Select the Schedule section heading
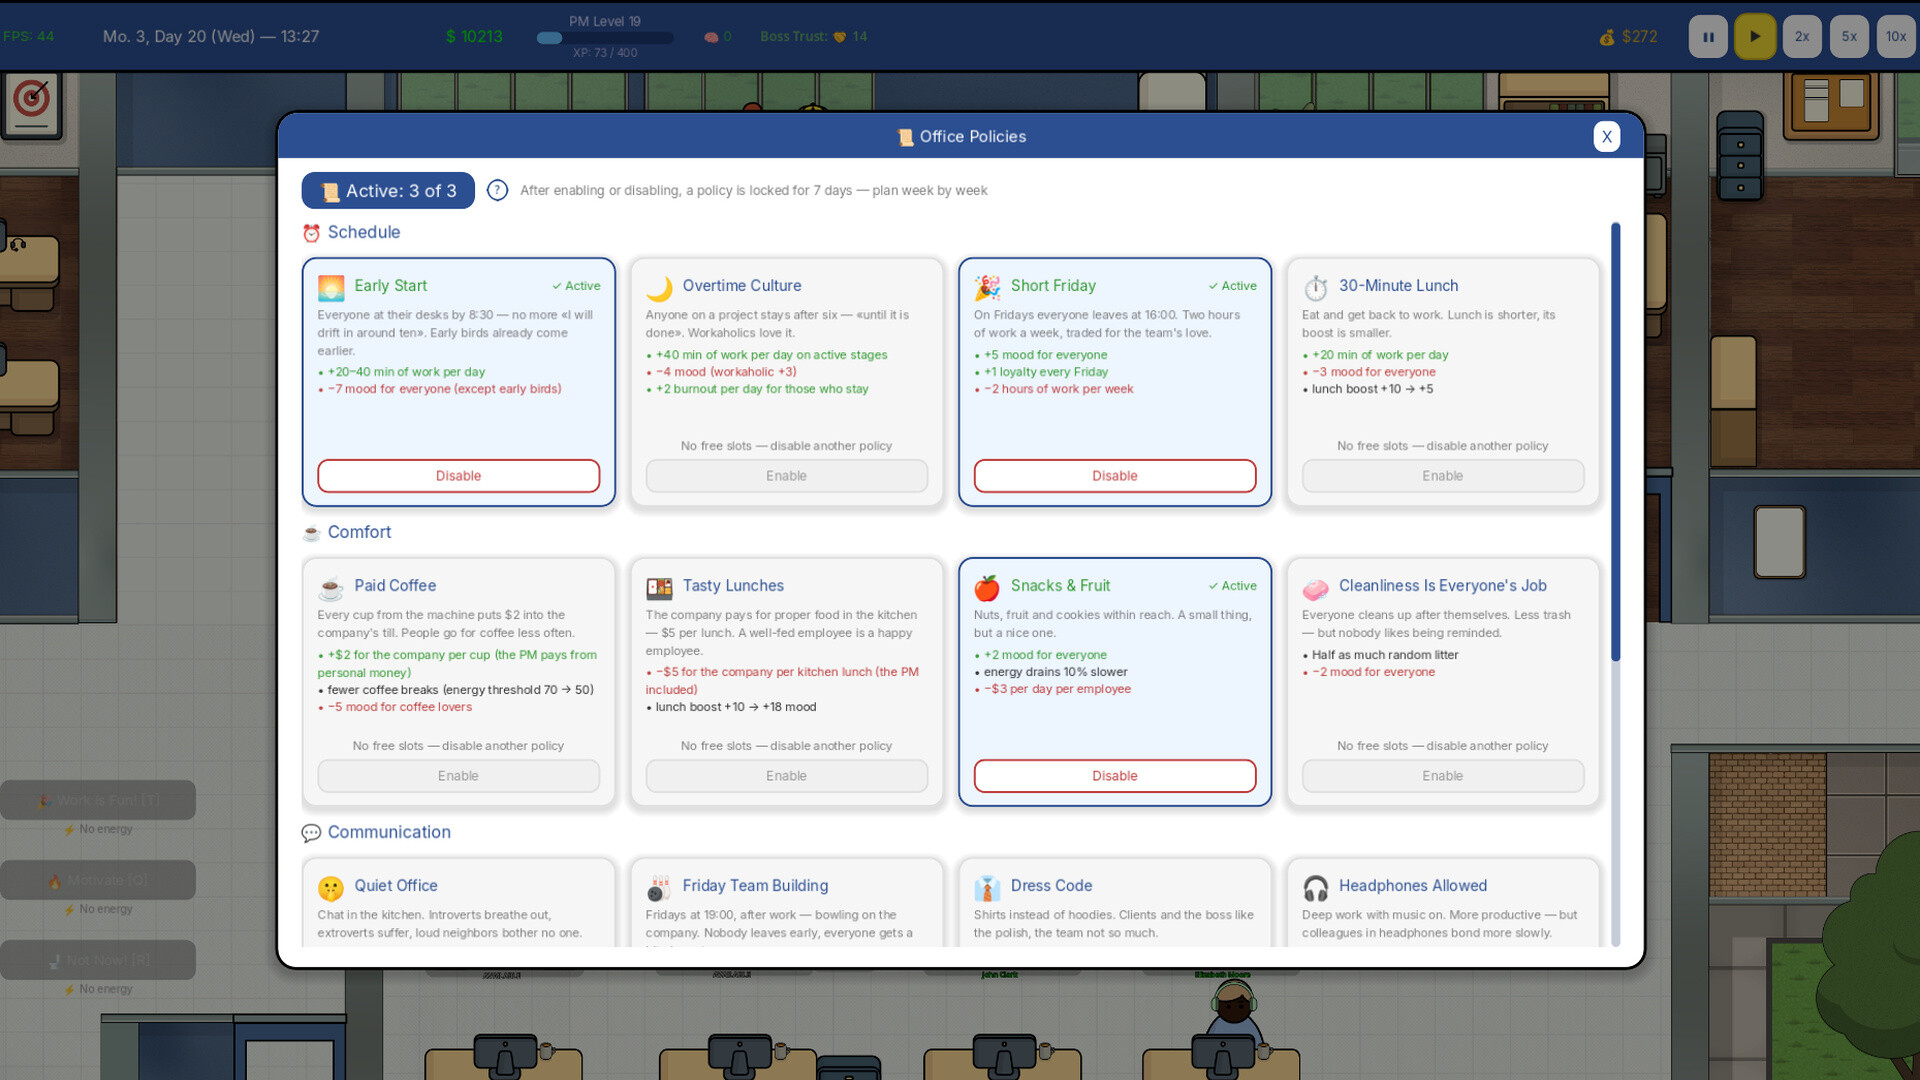The image size is (1920, 1080). click(x=363, y=232)
